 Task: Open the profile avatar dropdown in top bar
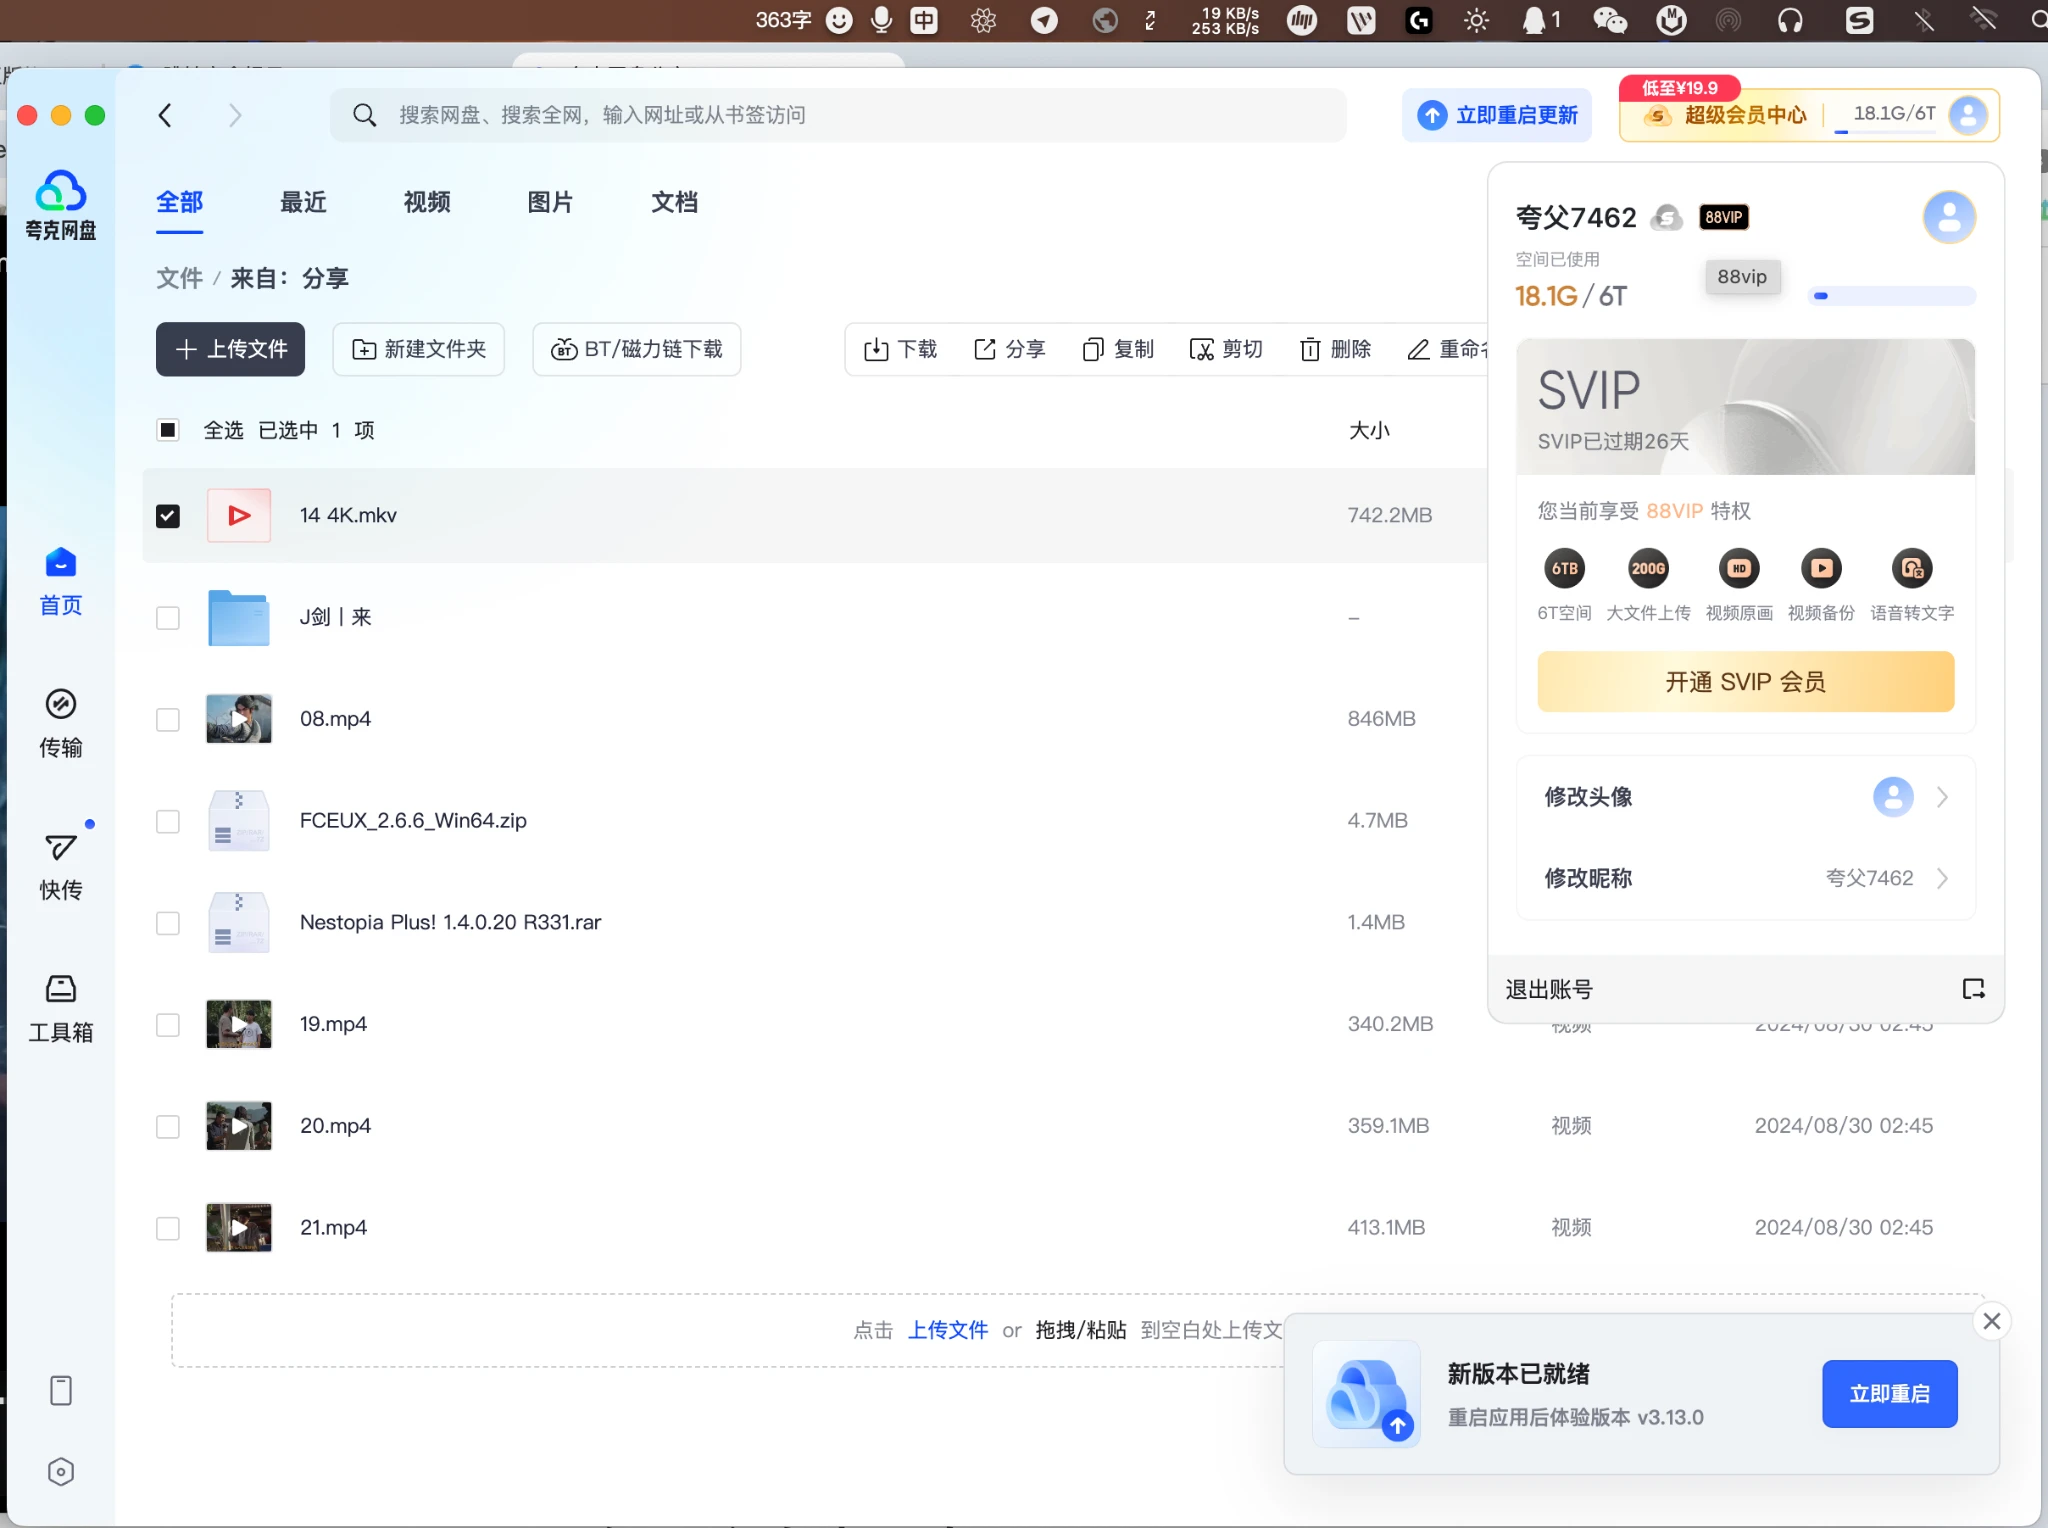(x=1968, y=115)
